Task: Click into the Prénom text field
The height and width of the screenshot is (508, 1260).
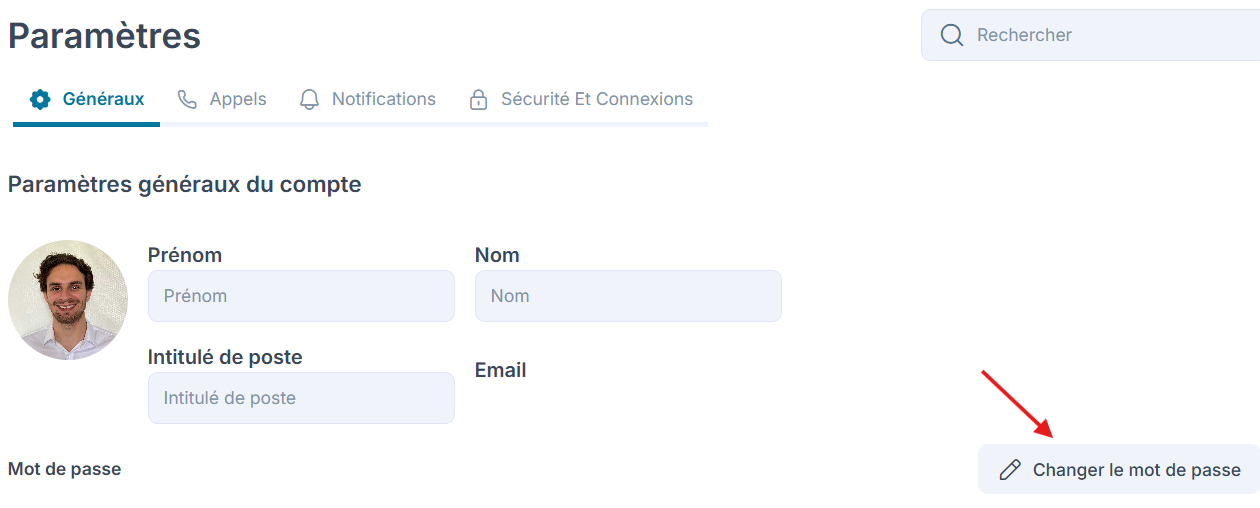Action: 301,296
